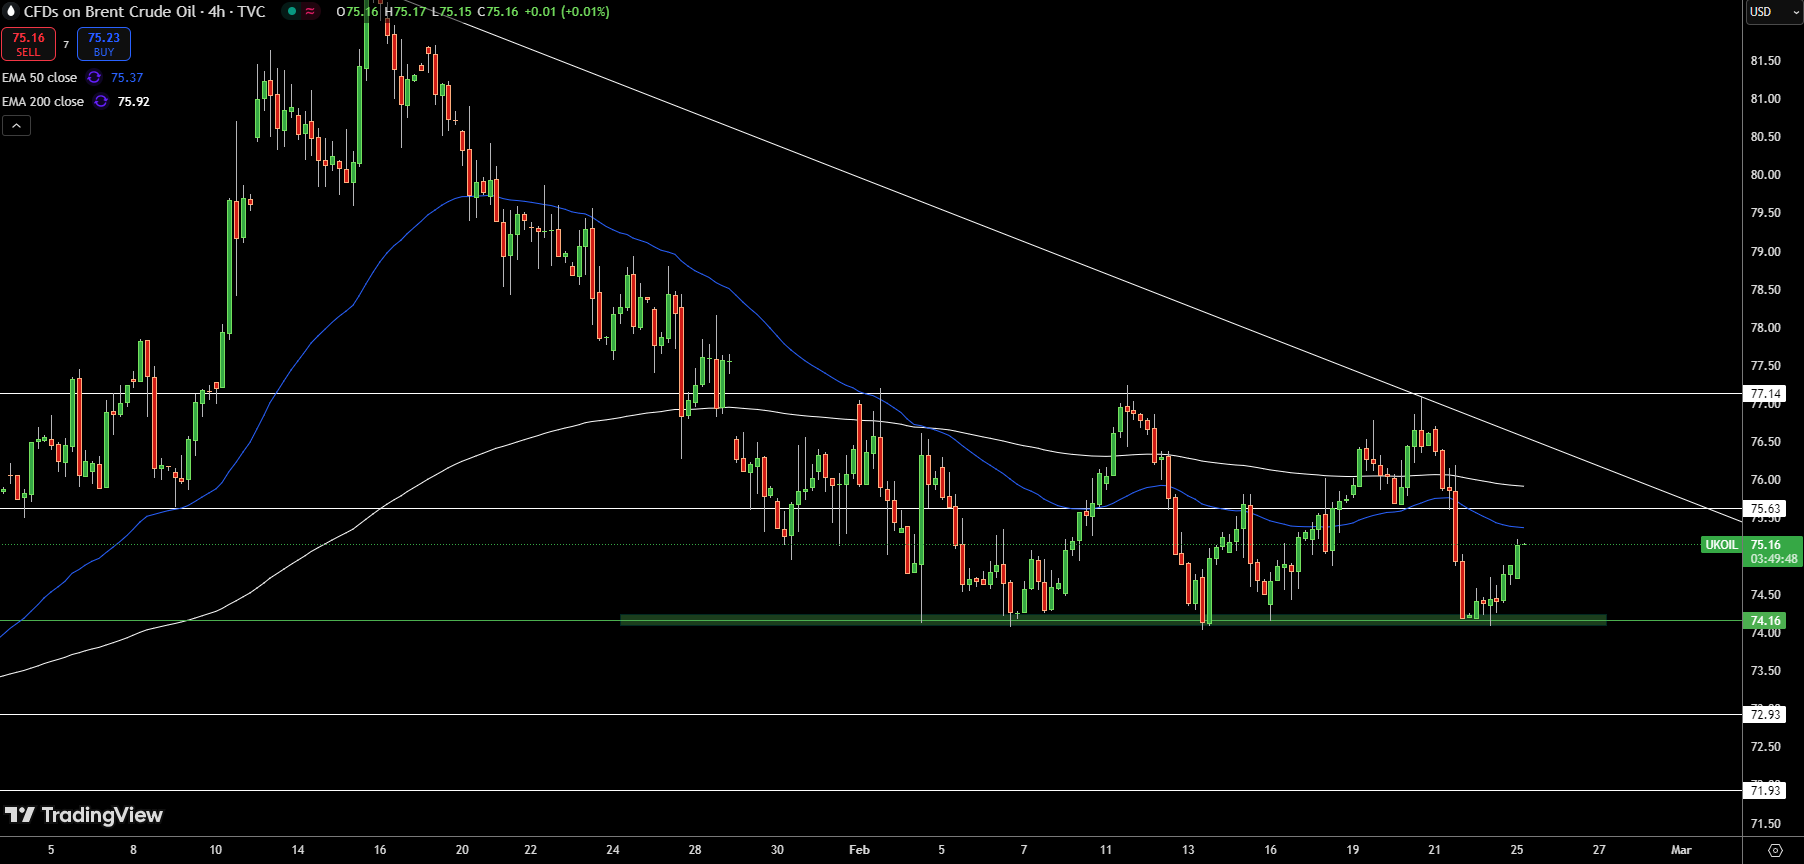Click the 75.16 SELL button
The height and width of the screenshot is (864, 1804).
28,44
